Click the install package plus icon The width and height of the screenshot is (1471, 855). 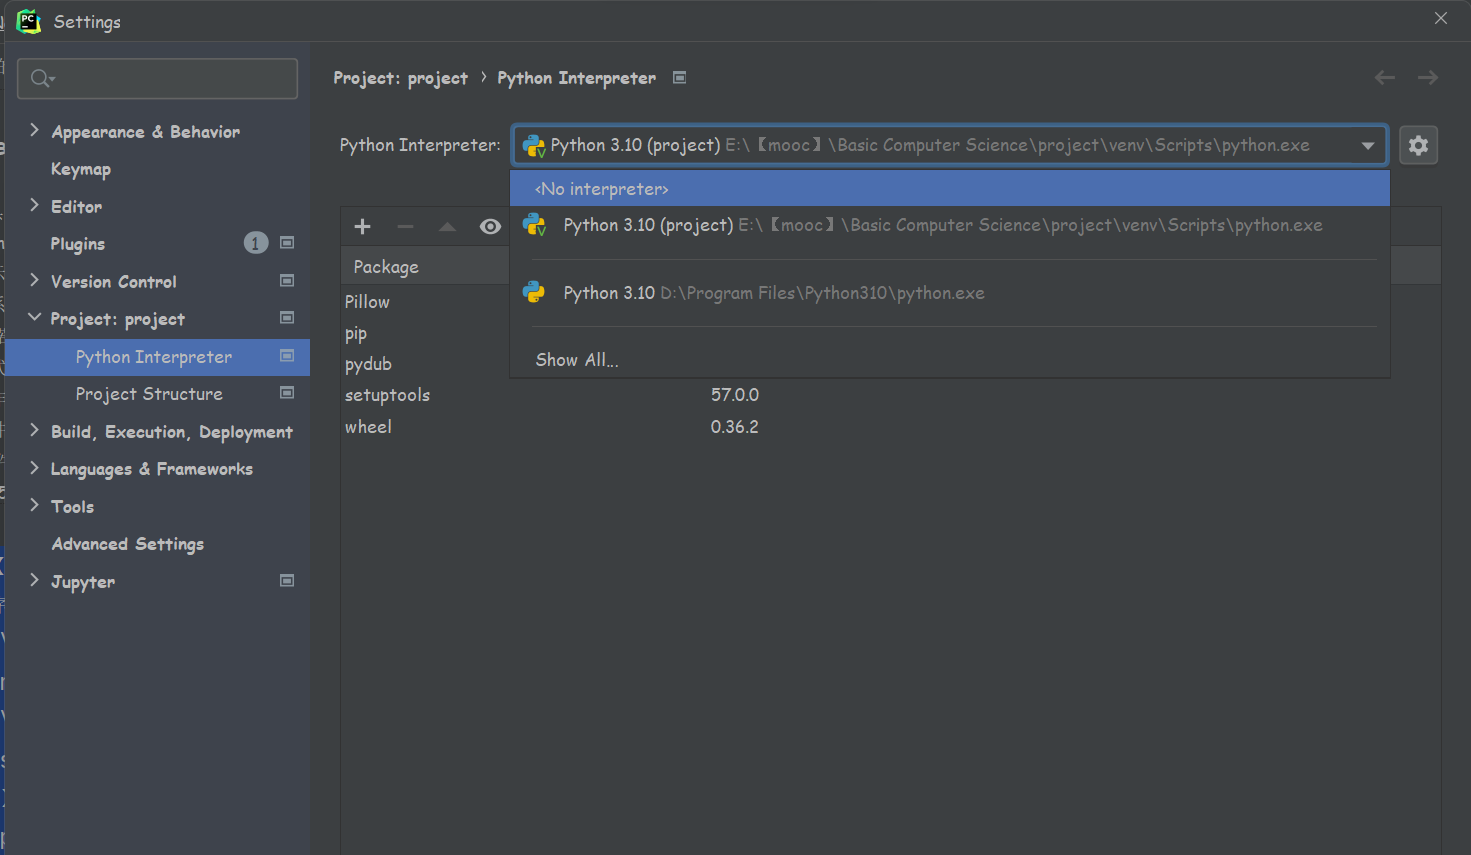[x=362, y=227]
